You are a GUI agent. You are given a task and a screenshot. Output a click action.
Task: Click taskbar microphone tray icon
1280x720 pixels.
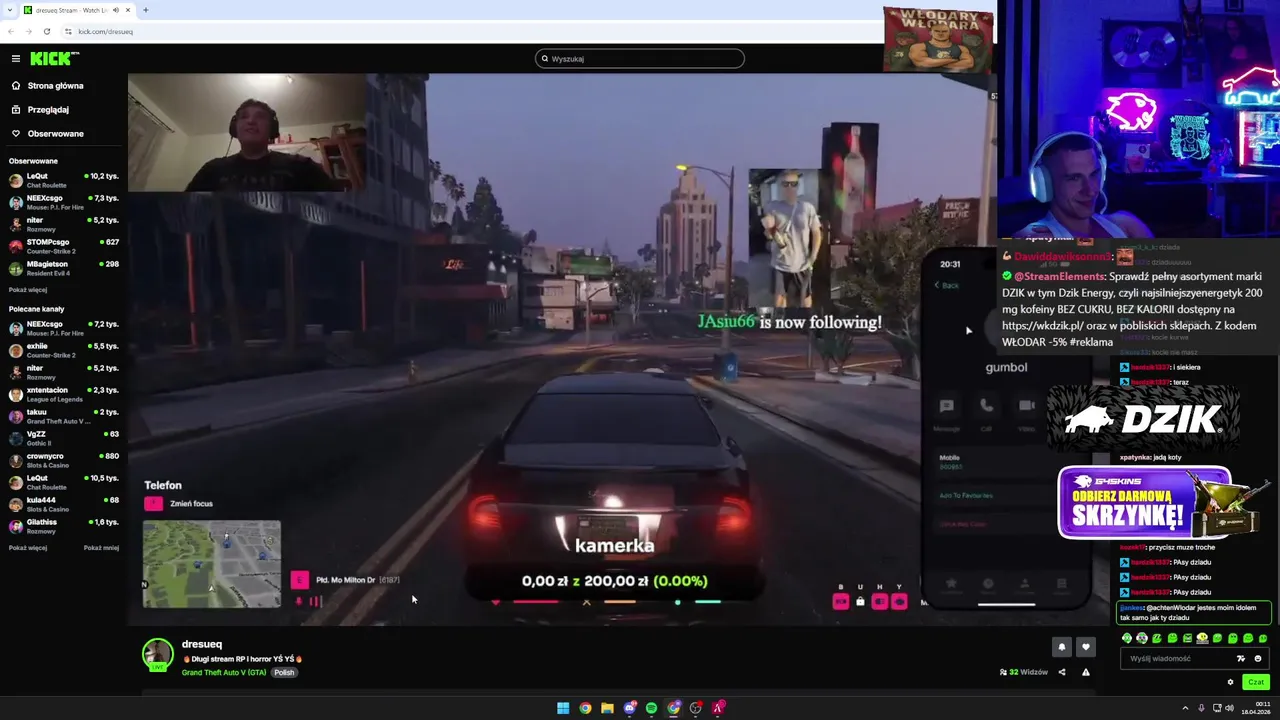click(1201, 708)
